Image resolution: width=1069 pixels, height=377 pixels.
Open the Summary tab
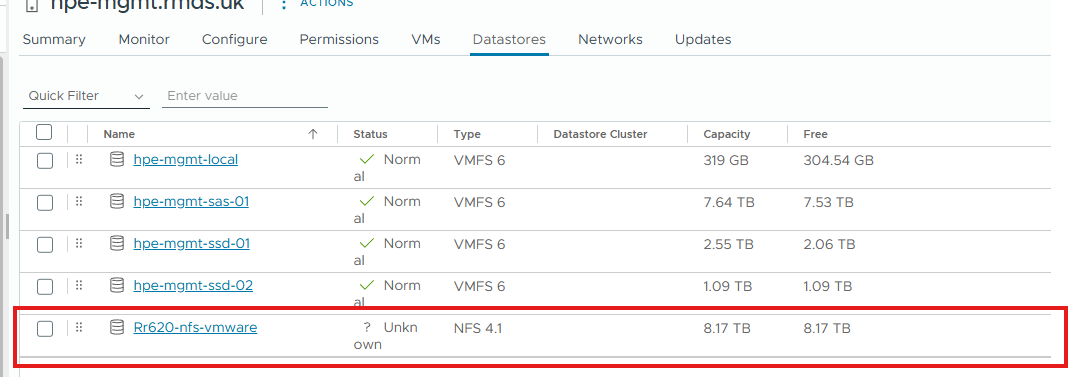tap(54, 40)
